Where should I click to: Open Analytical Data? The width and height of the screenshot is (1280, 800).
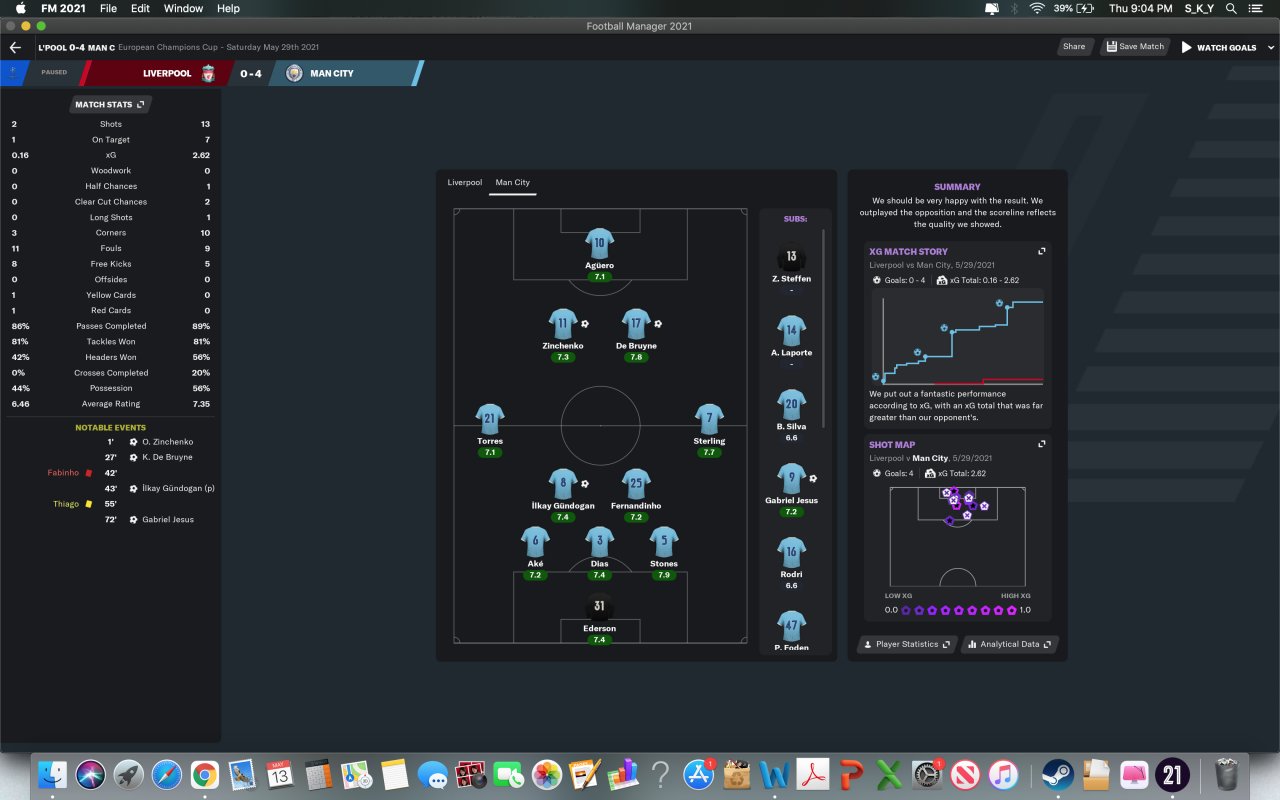(1010, 644)
